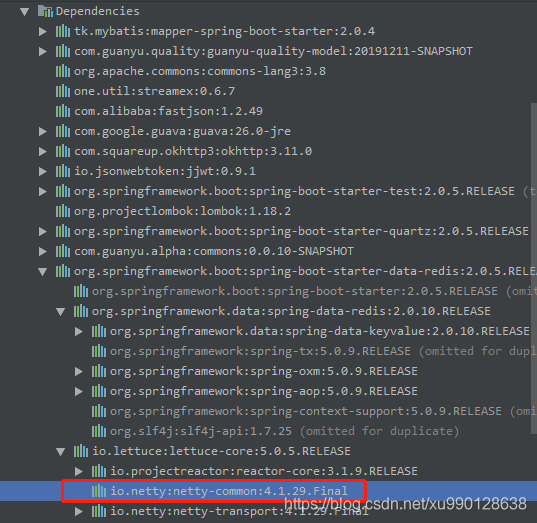Collapse spring-boot-starter-data-redis node
Screen dimensions: 537x523
(x=42, y=272)
